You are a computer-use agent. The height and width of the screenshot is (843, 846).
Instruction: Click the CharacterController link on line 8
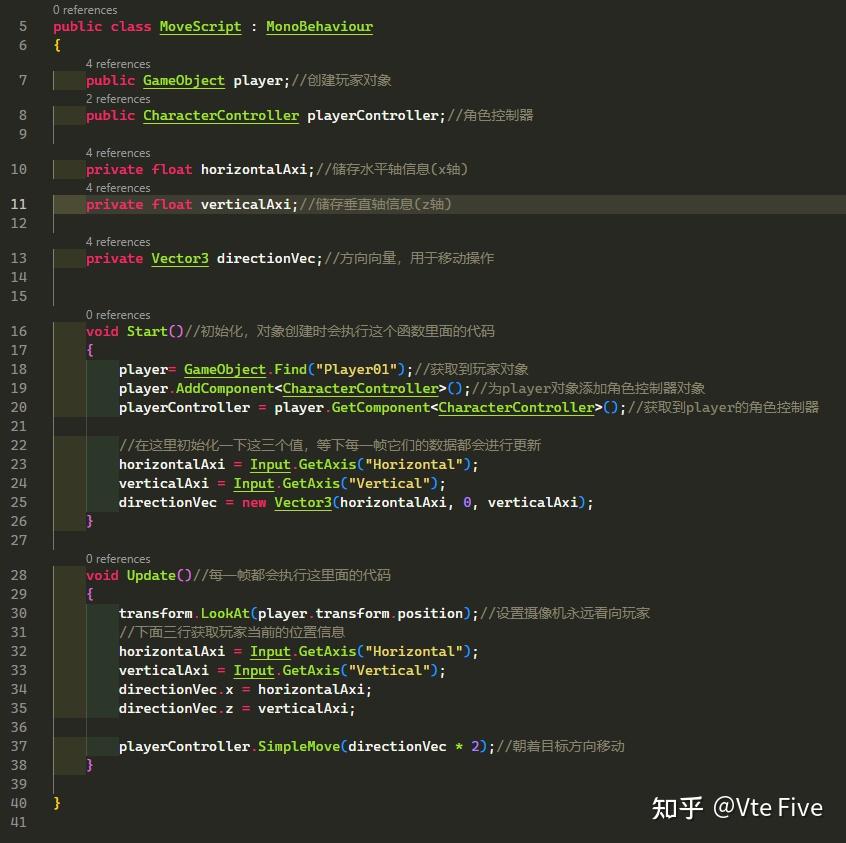222,115
